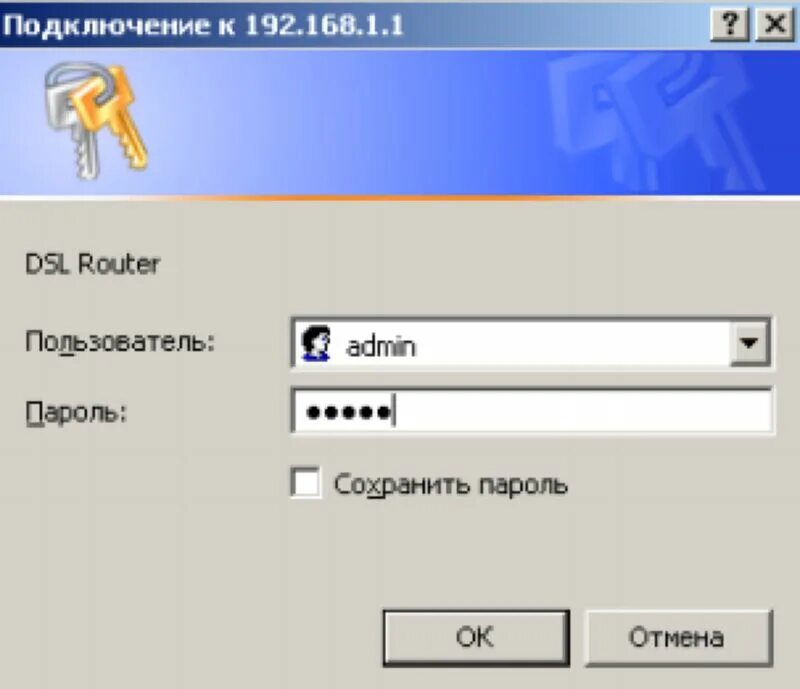Click the blue gradient banner background
Image resolution: width=800 pixels, height=689 pixels.
point(357,122)
